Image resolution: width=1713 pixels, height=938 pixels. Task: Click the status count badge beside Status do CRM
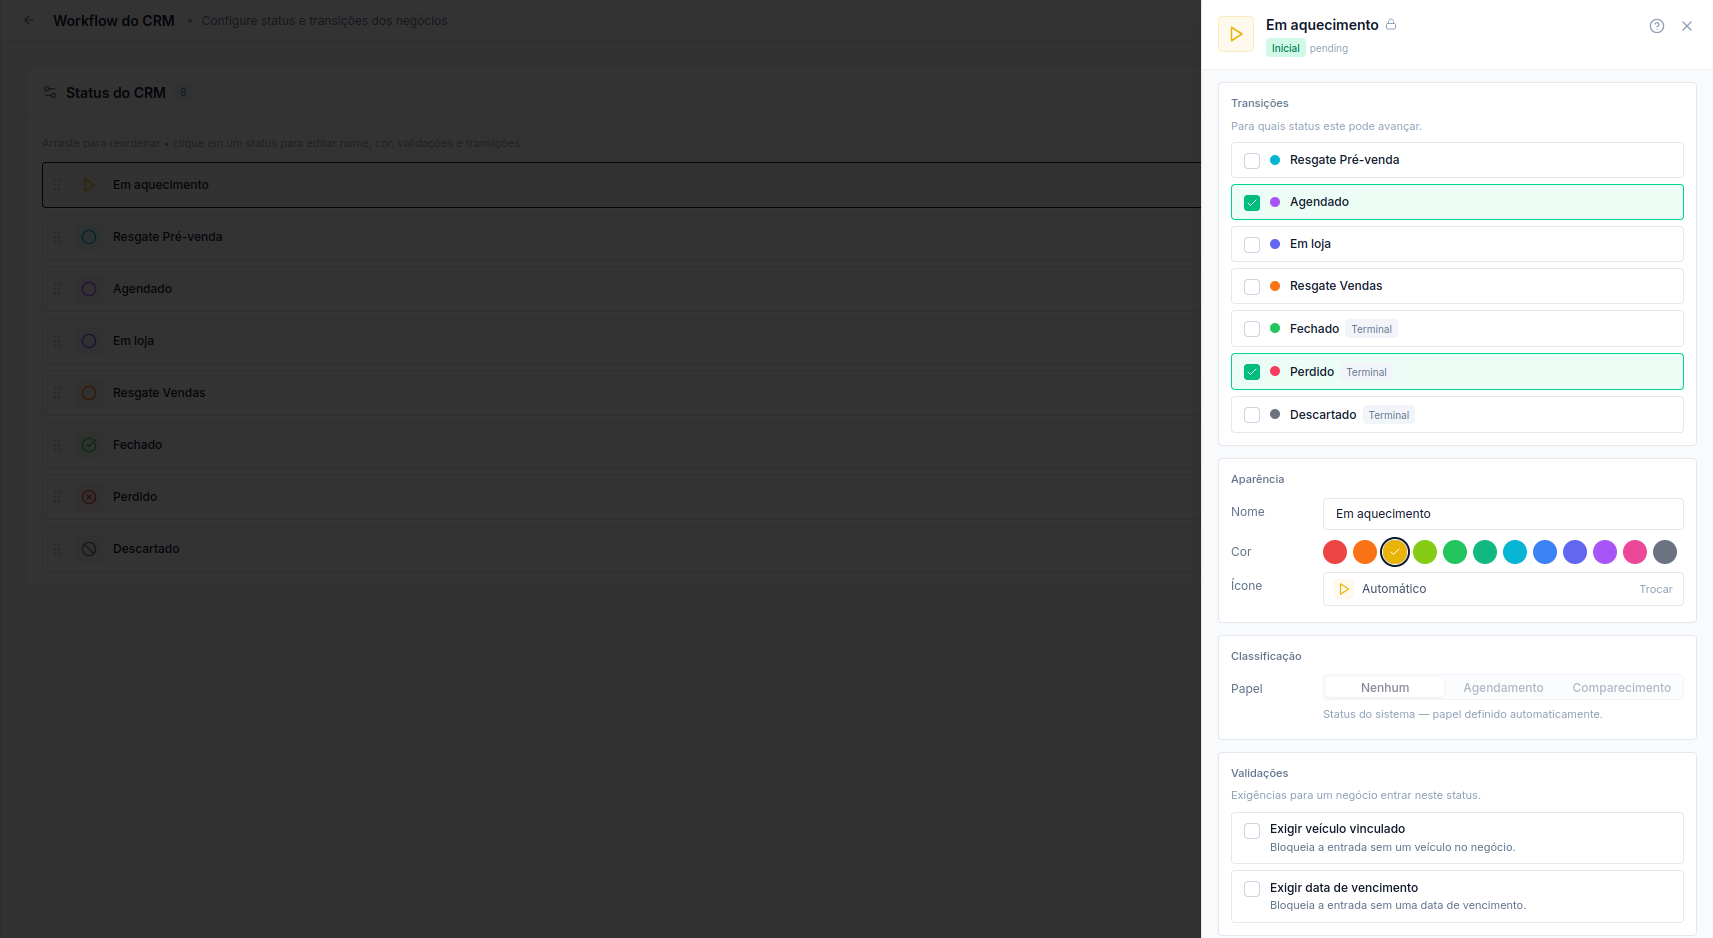pos(183,92)
